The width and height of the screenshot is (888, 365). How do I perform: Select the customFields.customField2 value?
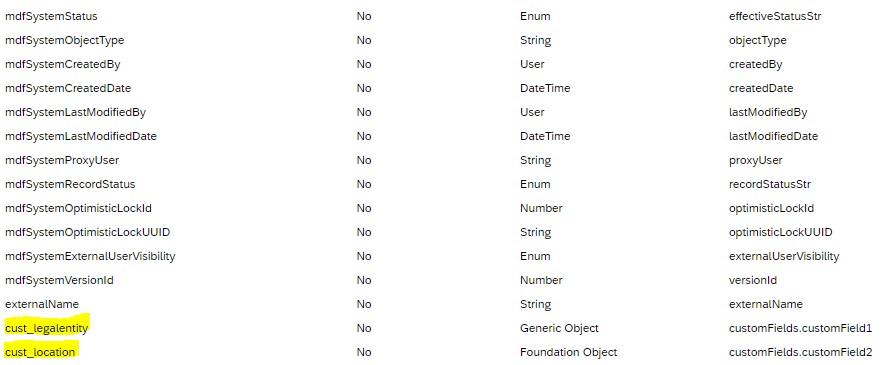tap(800, 352)
